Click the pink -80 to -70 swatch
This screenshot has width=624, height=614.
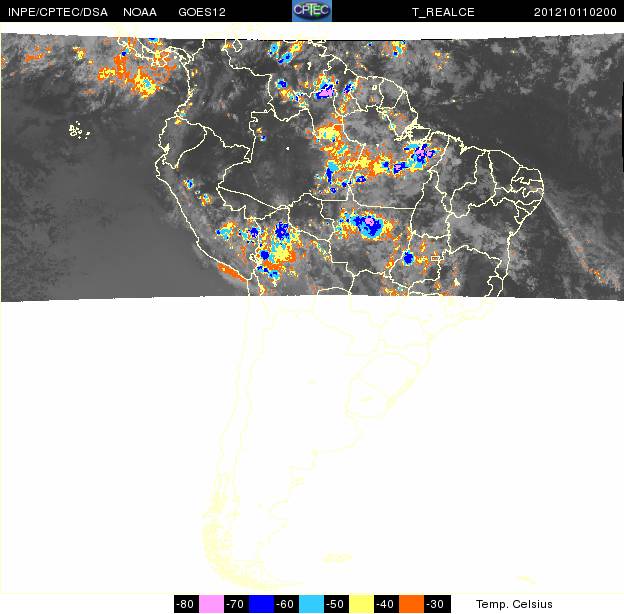pos(211,604)
